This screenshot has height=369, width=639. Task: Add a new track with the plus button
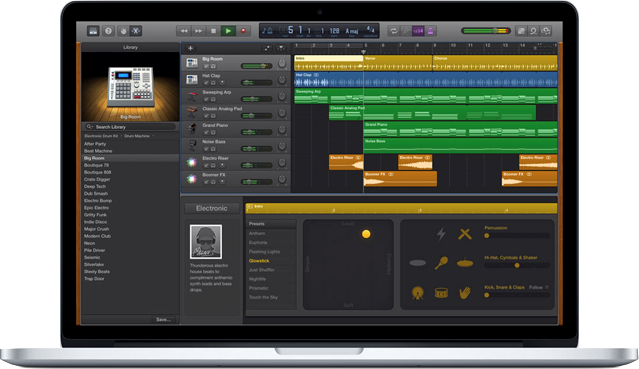[x=190, y=48]
